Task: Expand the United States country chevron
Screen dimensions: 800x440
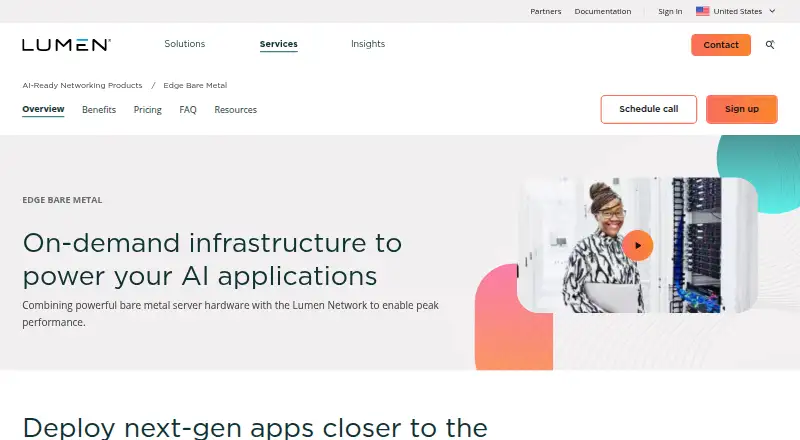Action: (772, 11)
